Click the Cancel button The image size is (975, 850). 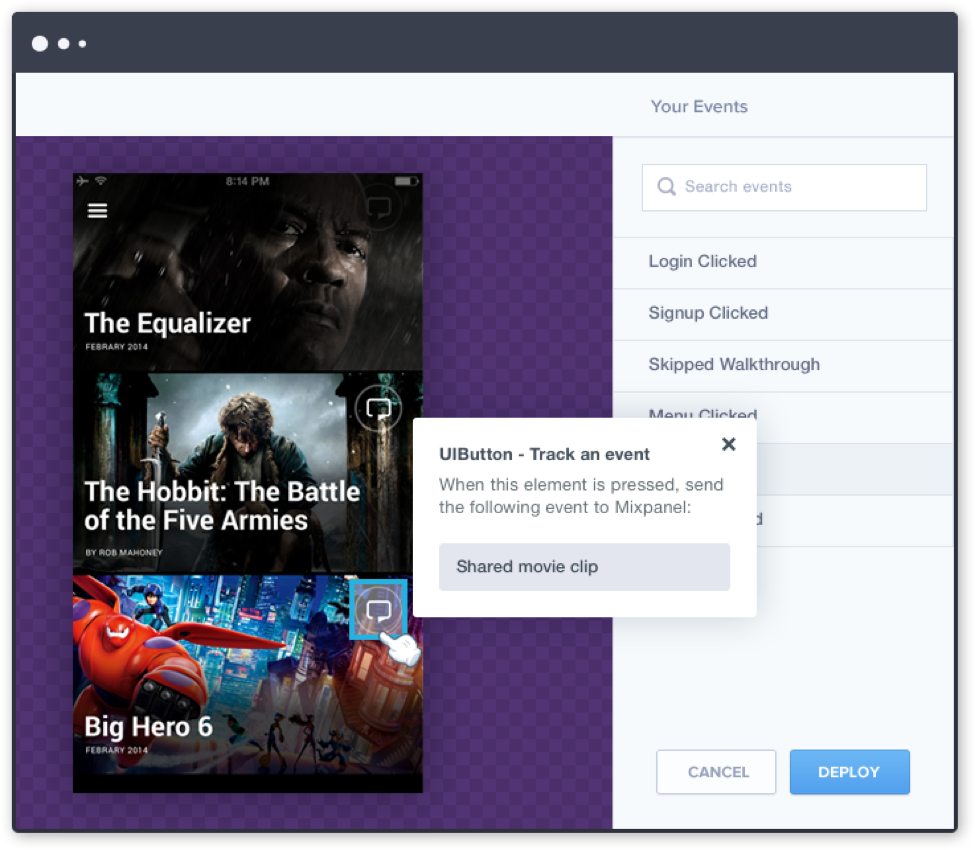point(716,772)
